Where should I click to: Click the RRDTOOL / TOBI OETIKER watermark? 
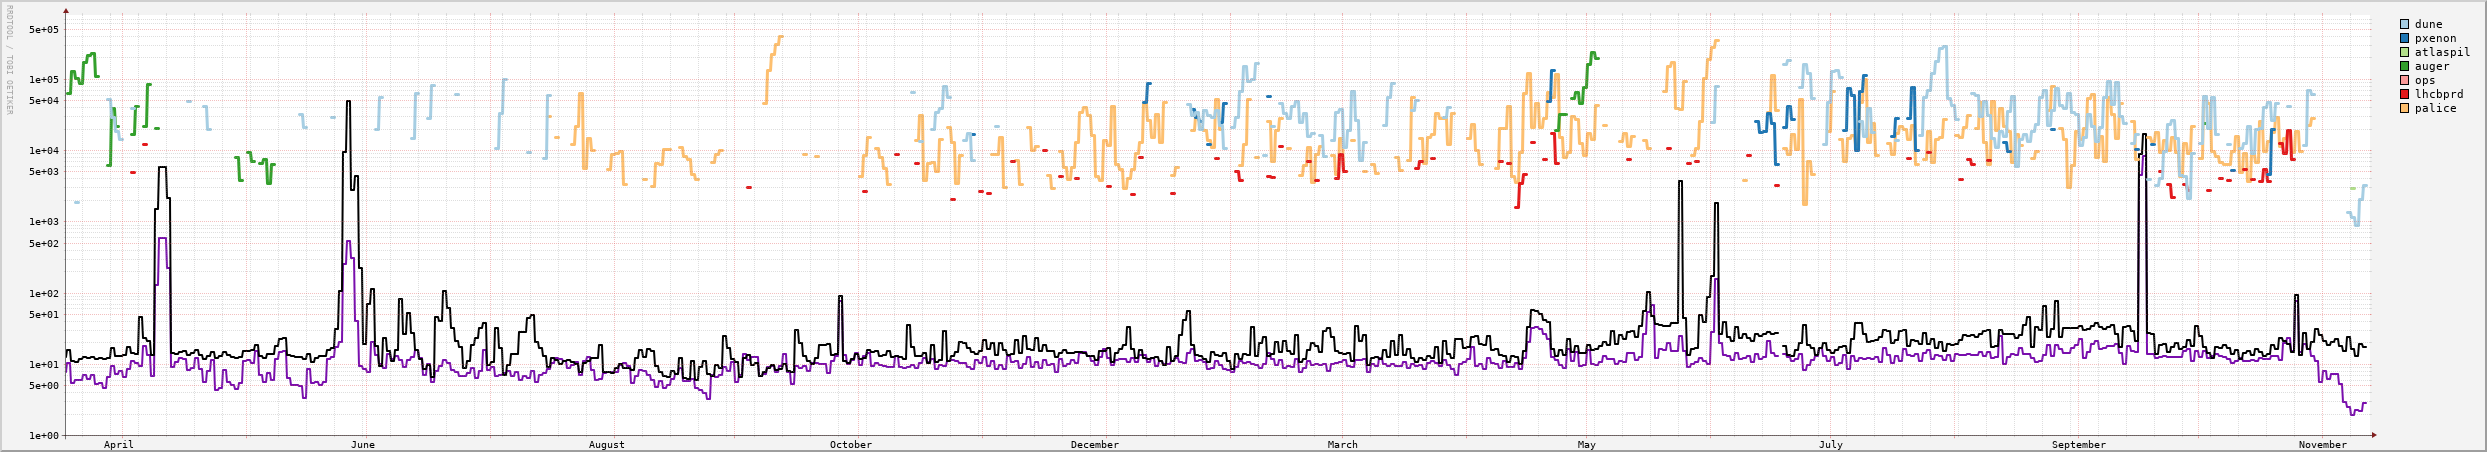click(10, 60)
